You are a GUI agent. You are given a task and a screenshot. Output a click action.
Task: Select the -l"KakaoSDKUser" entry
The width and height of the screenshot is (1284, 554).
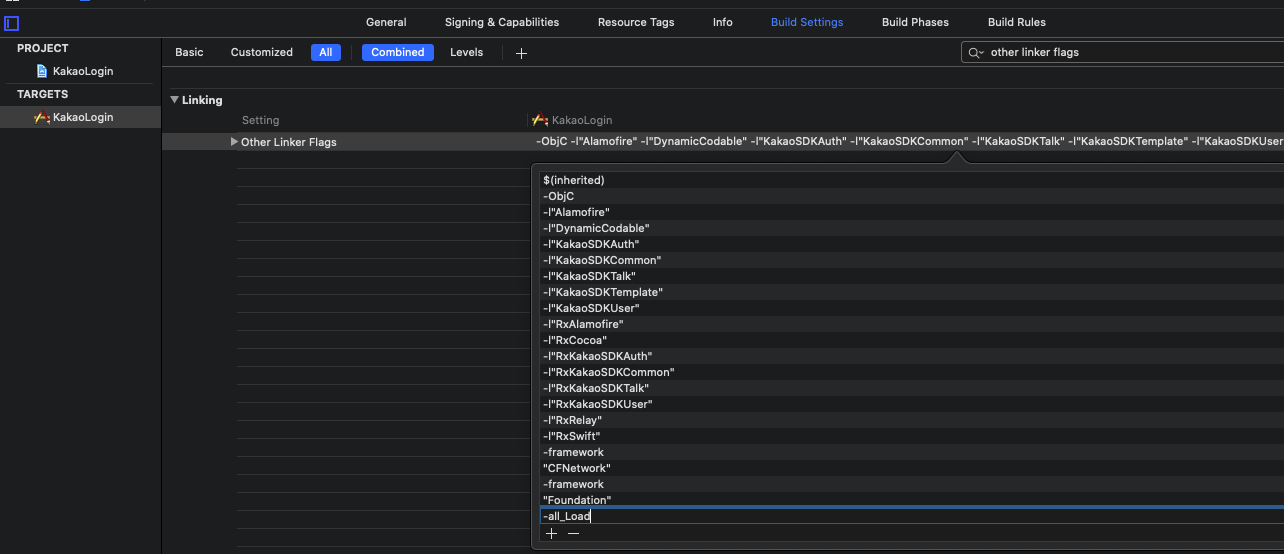pyautogui.click(x=911, y=308)
